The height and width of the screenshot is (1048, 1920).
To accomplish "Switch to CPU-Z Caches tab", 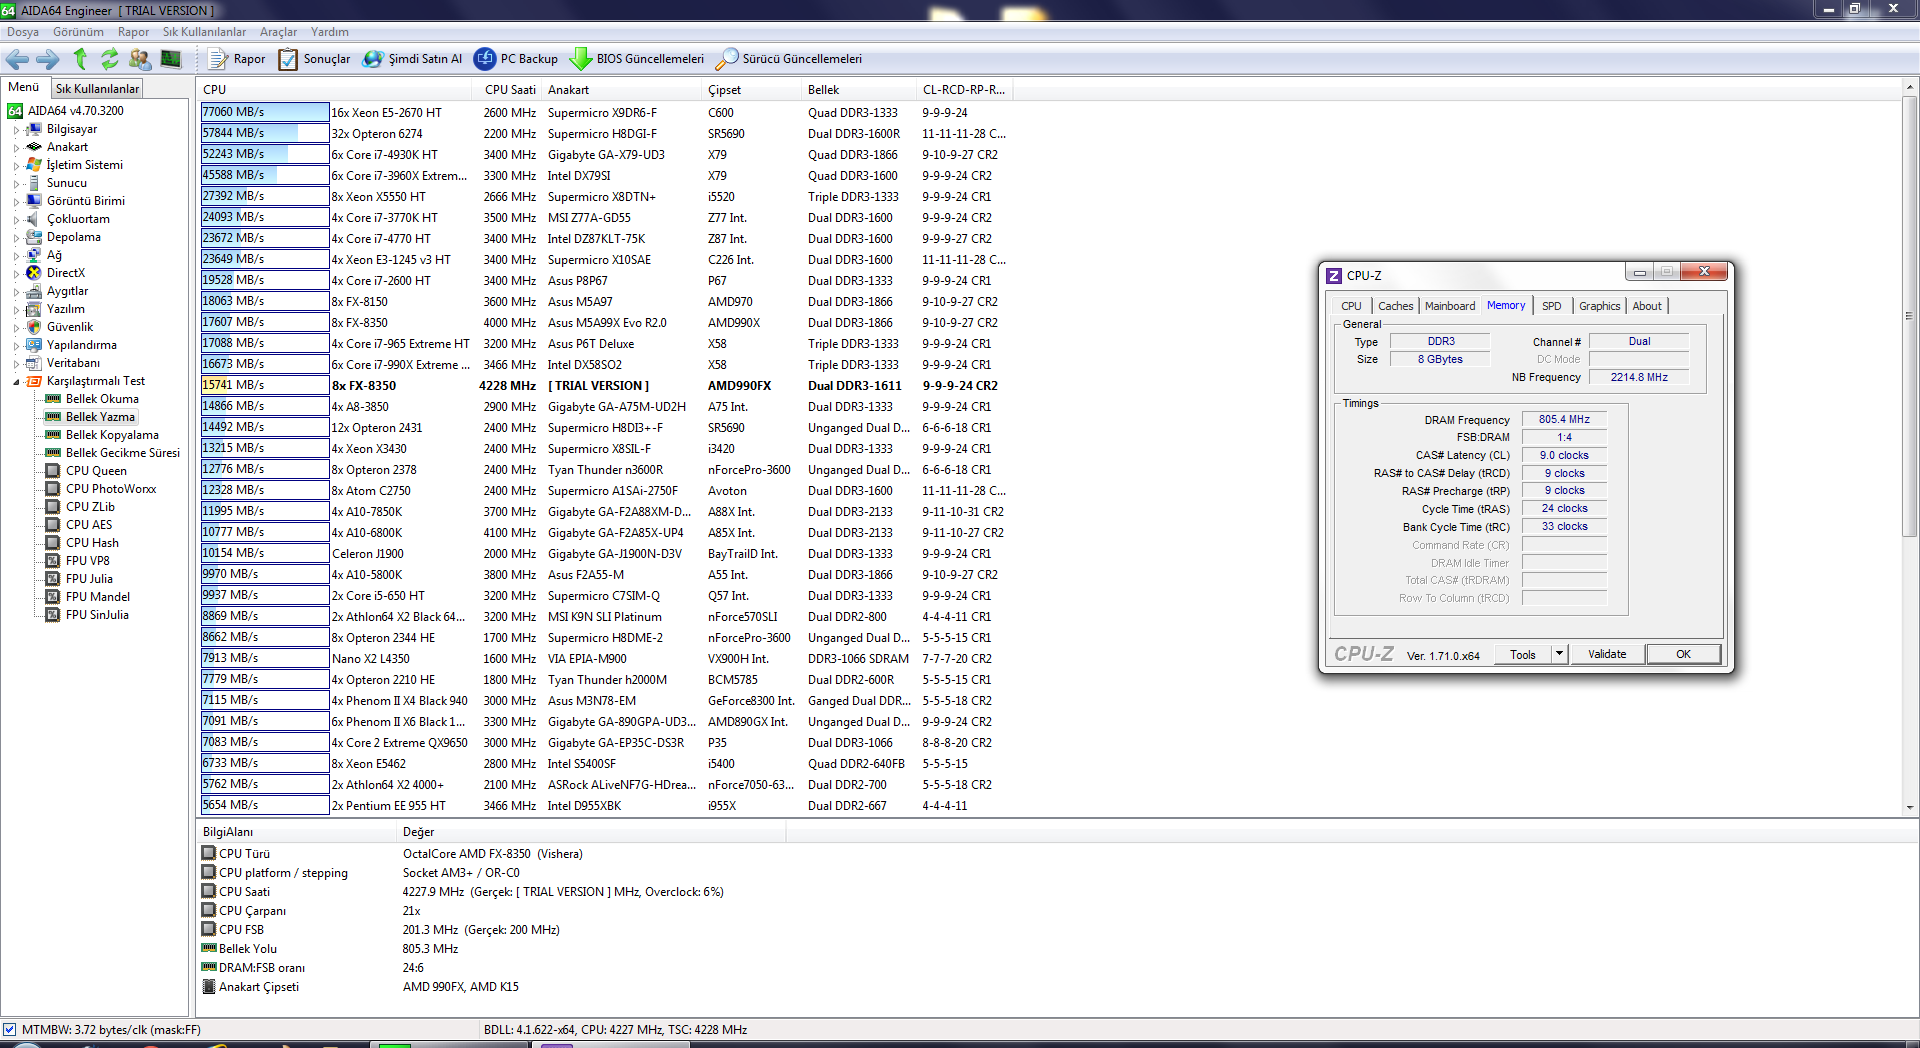I will tap(1395, 306).
